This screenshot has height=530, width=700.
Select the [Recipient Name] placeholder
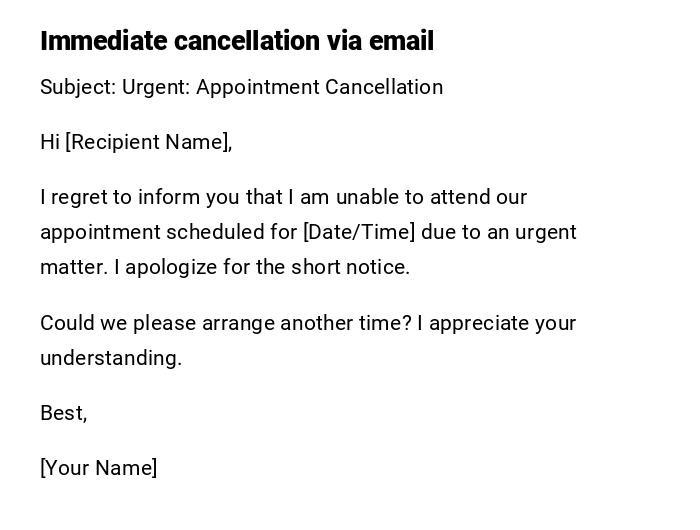148,142
